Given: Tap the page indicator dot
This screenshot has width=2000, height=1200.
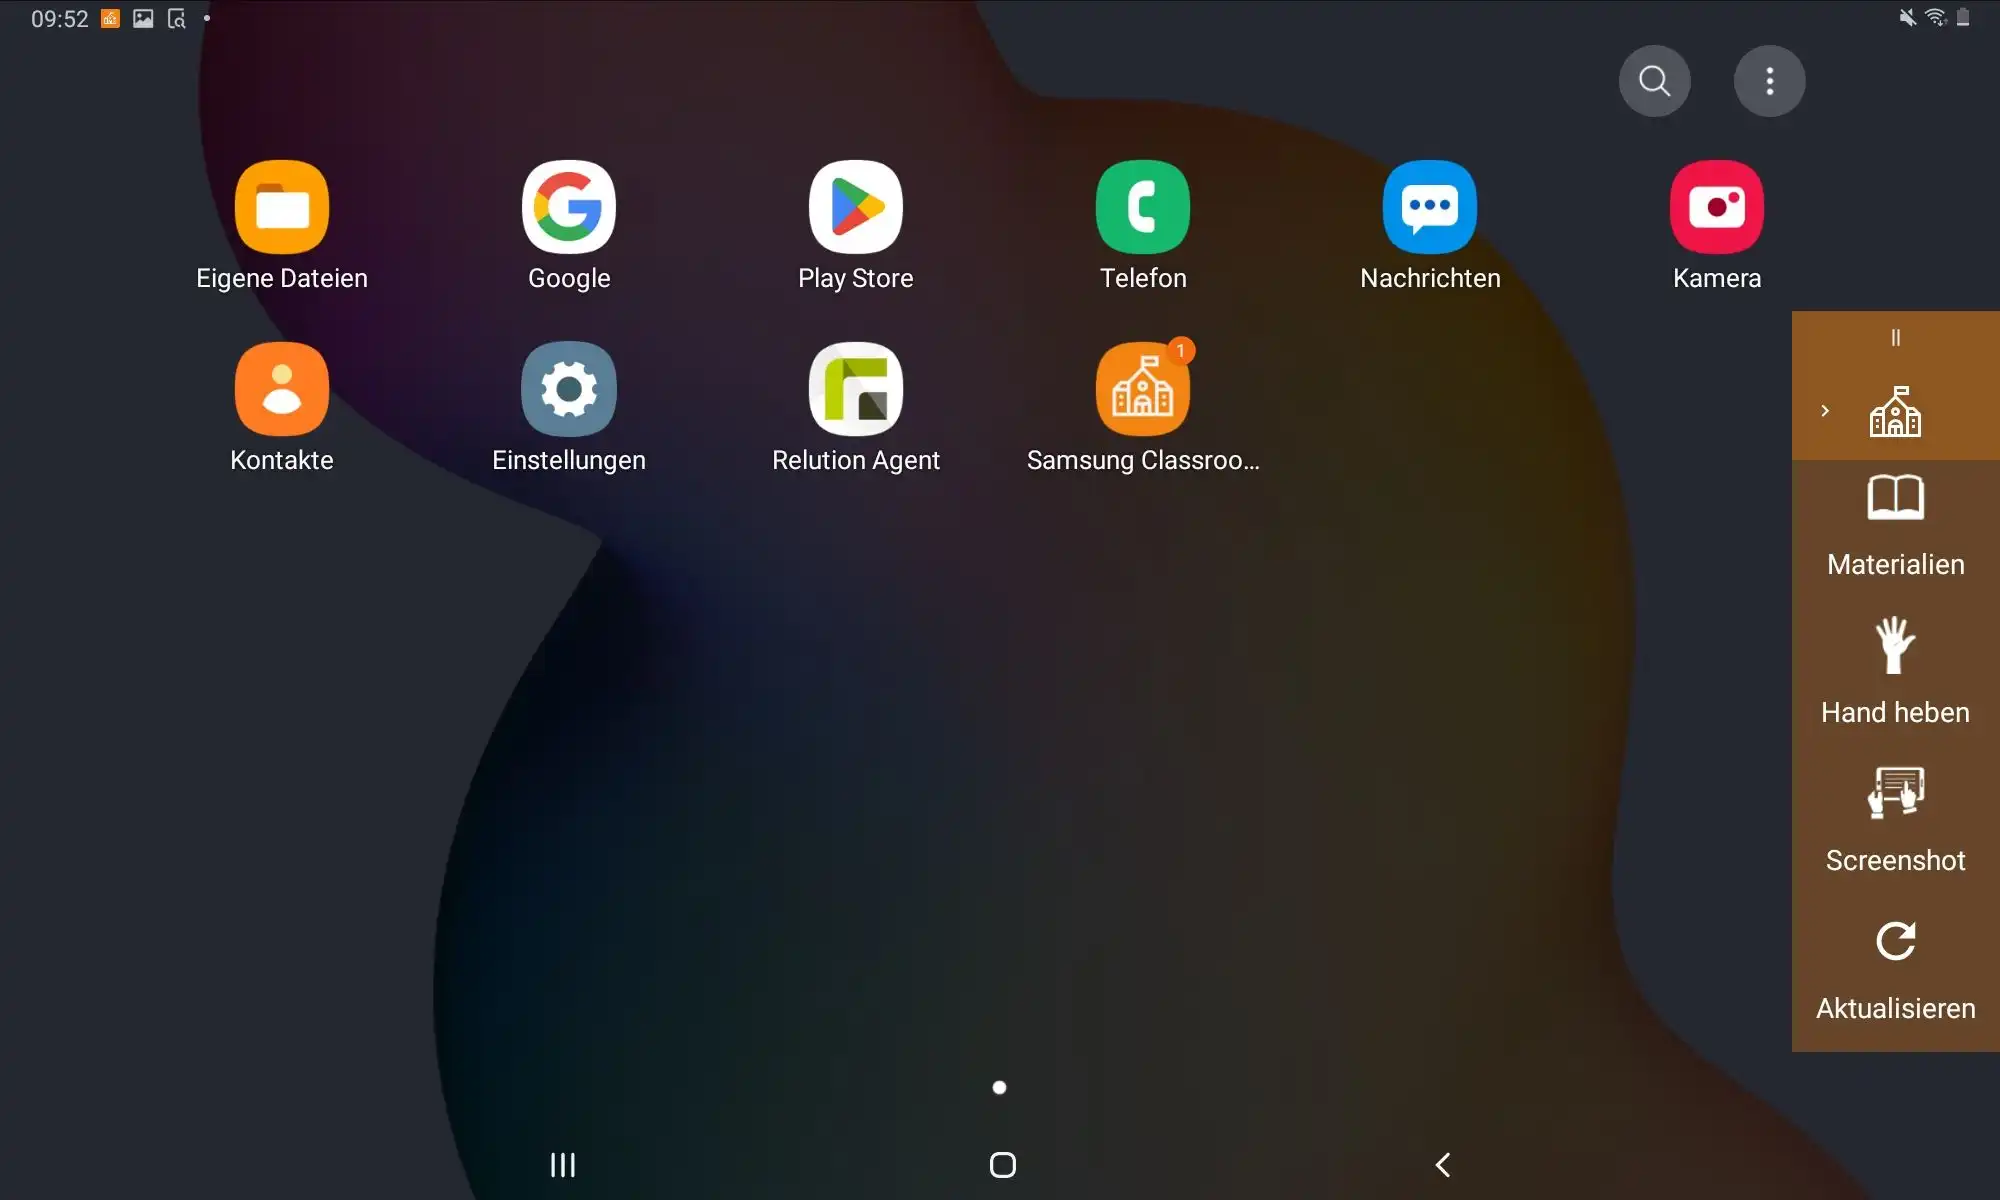Looking at the screenshot, I should pos(999,1087).
